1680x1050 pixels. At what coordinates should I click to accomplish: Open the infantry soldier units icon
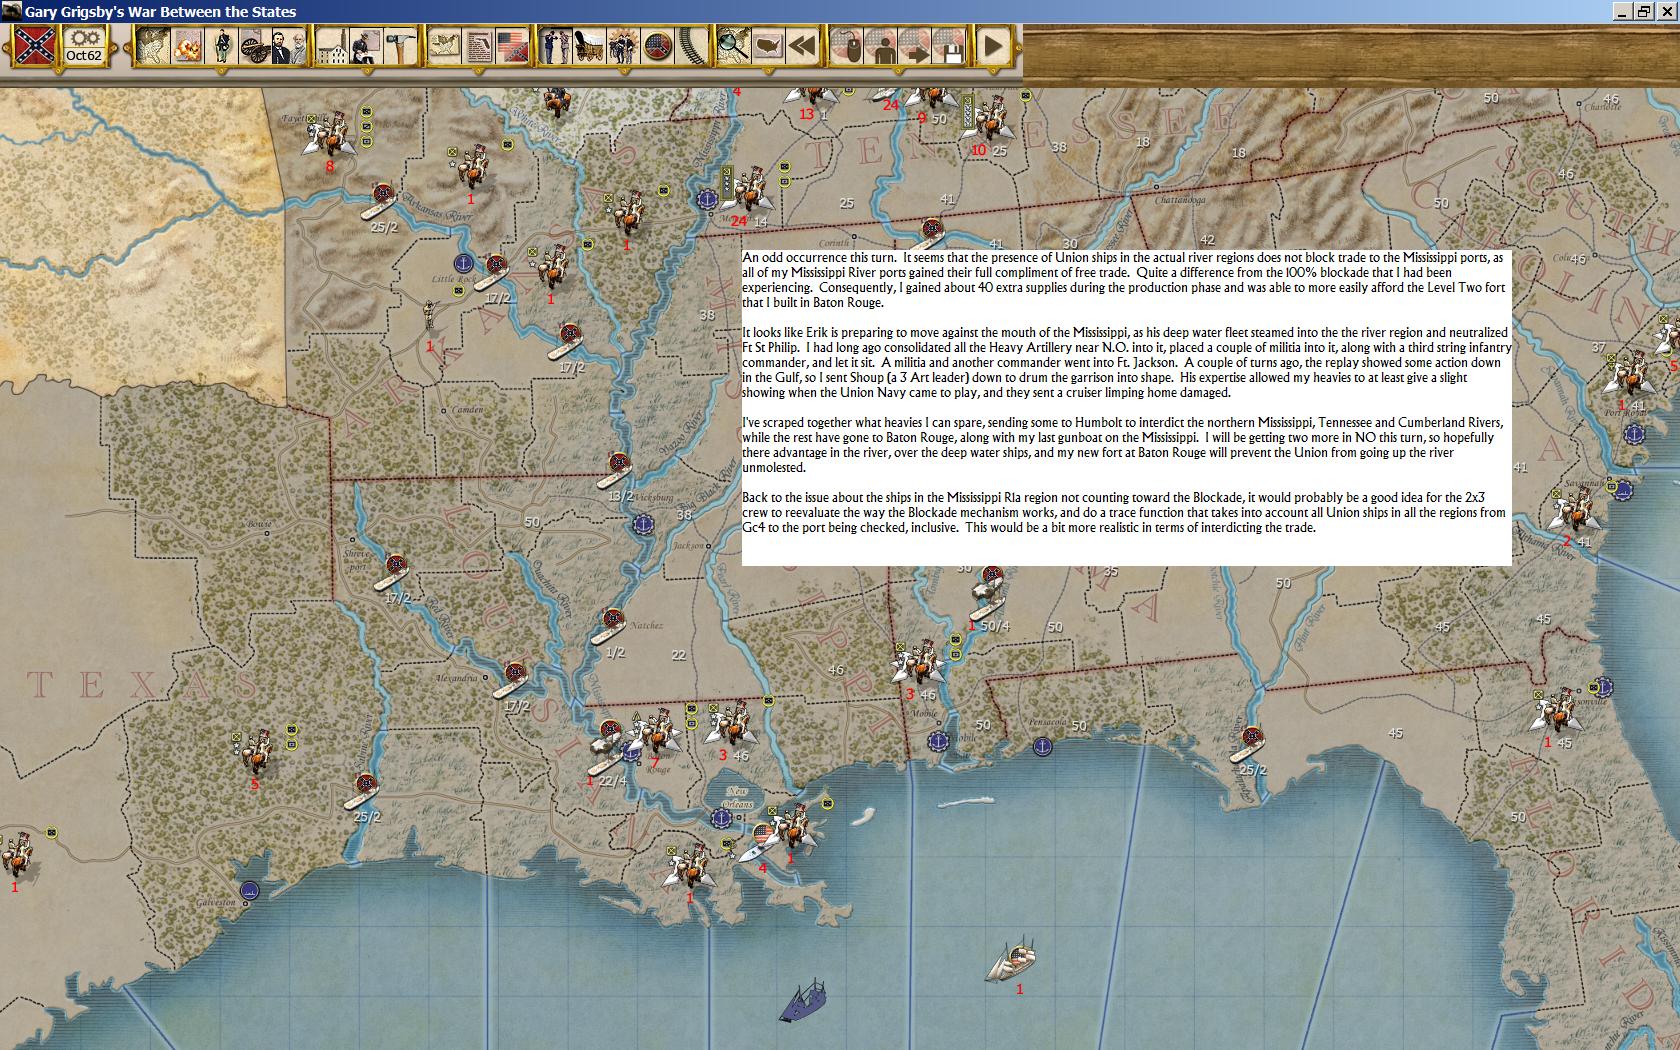(222, 46)
